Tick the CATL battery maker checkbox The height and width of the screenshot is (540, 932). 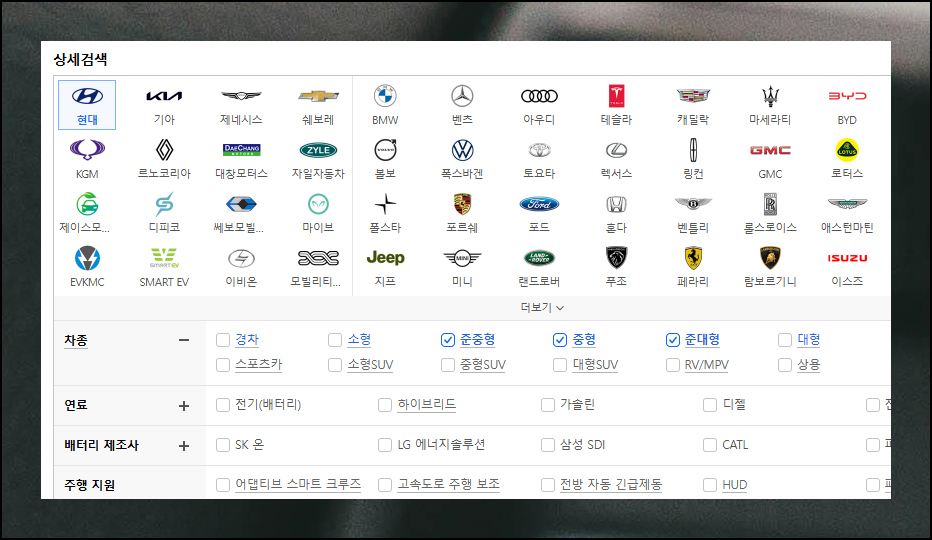coord(710,445)
